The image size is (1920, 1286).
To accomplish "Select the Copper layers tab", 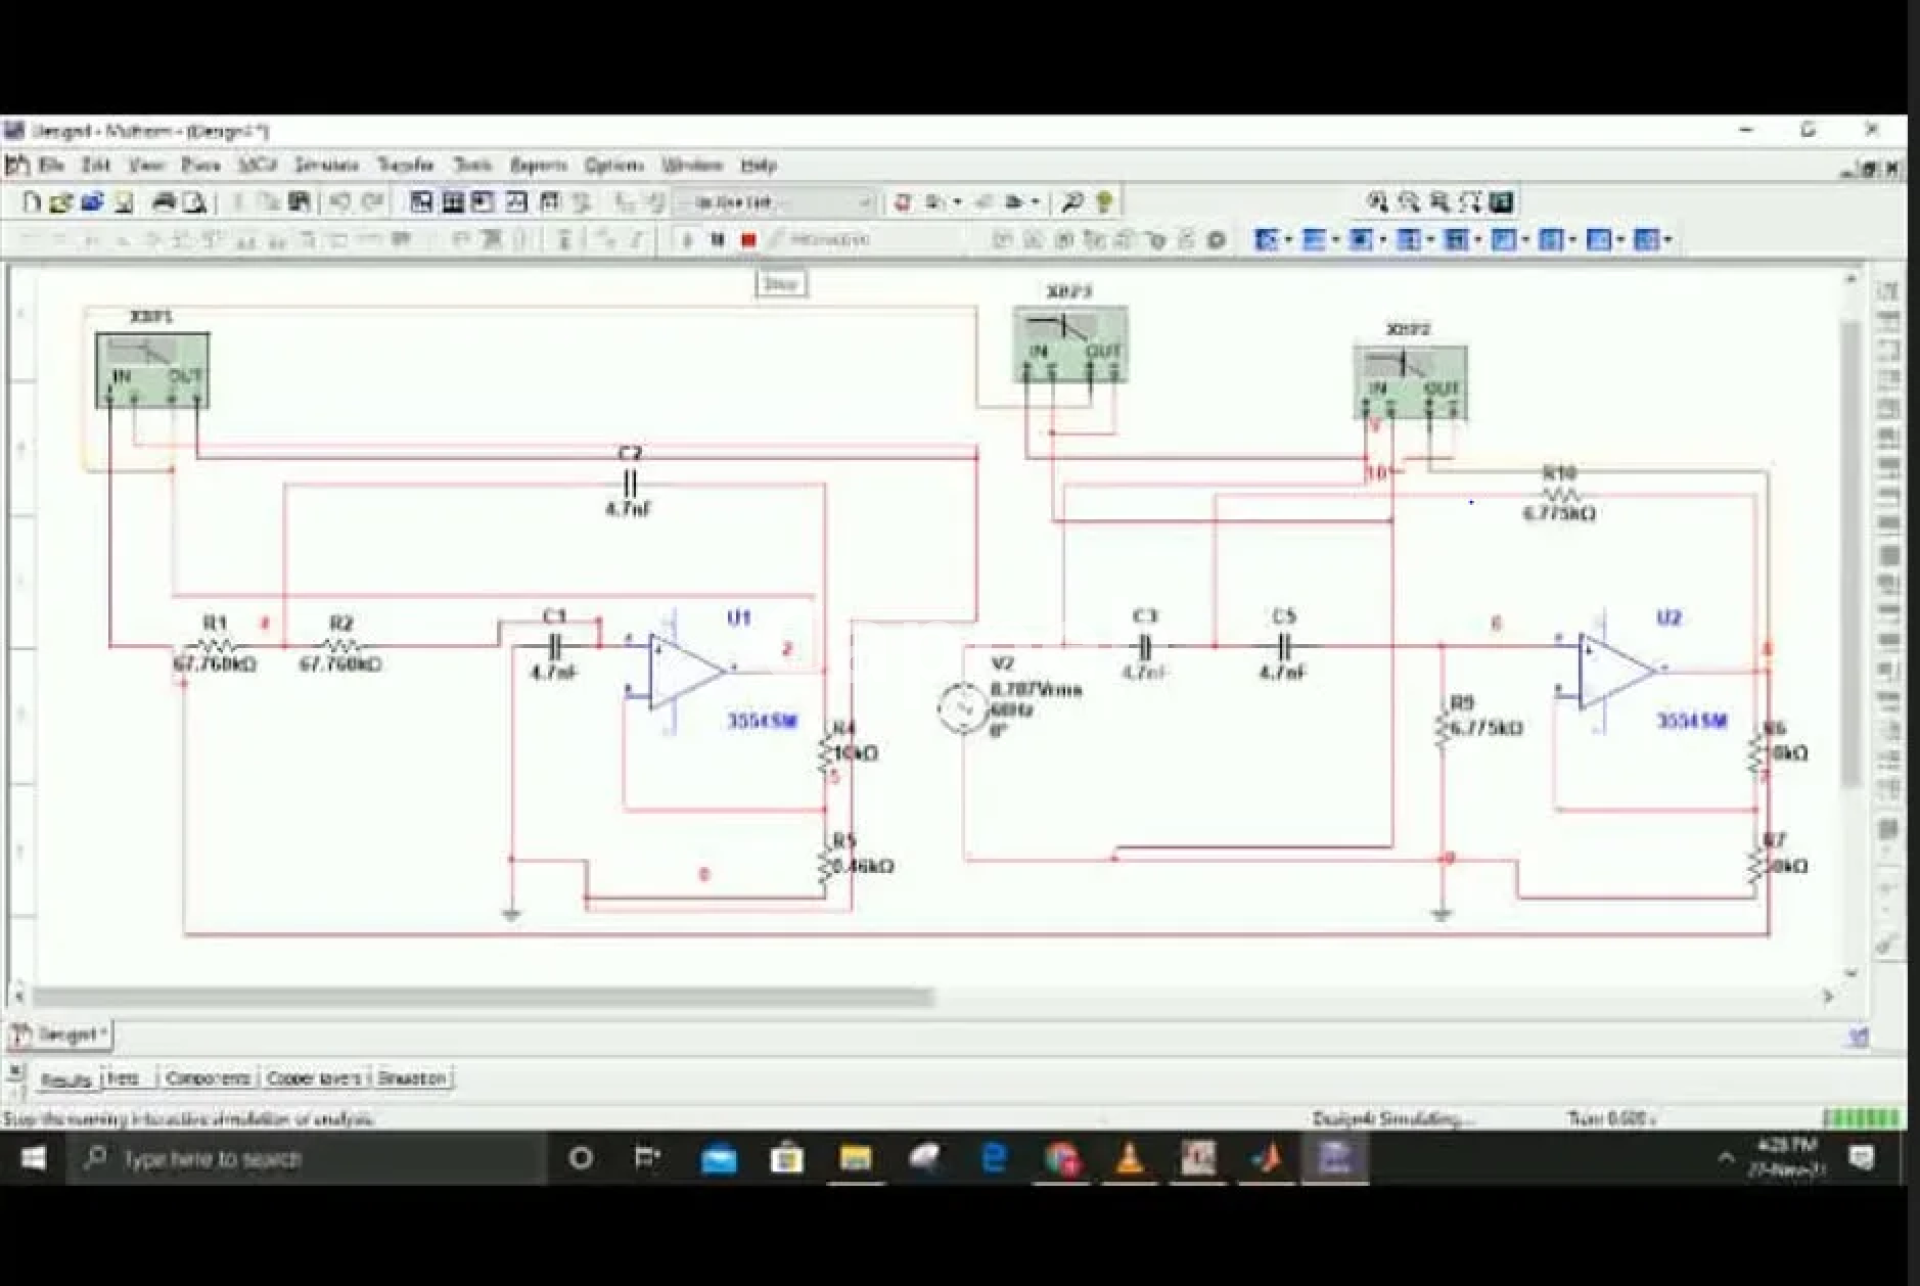I will (314, 1078).
